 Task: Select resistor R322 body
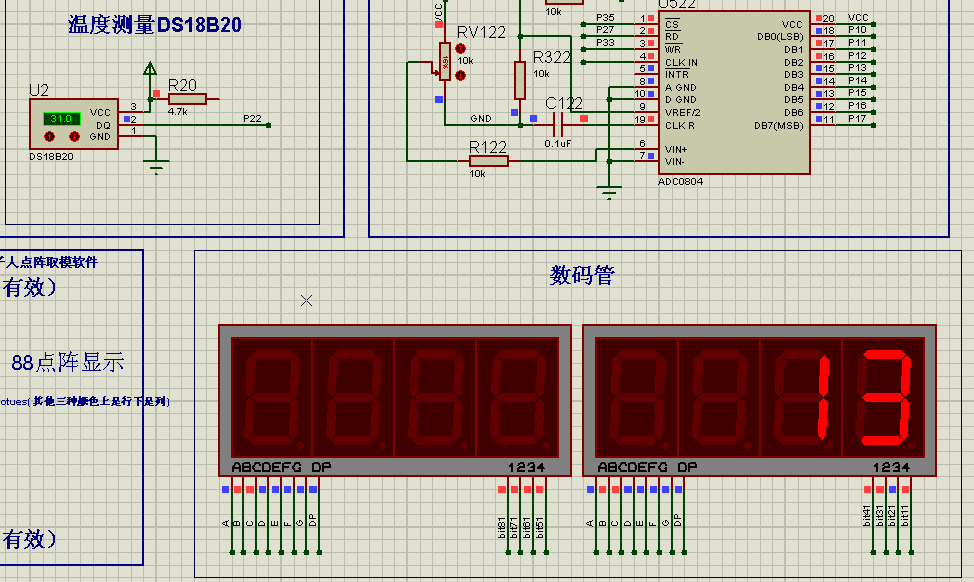pyautogui.click(x=520, y=80)
